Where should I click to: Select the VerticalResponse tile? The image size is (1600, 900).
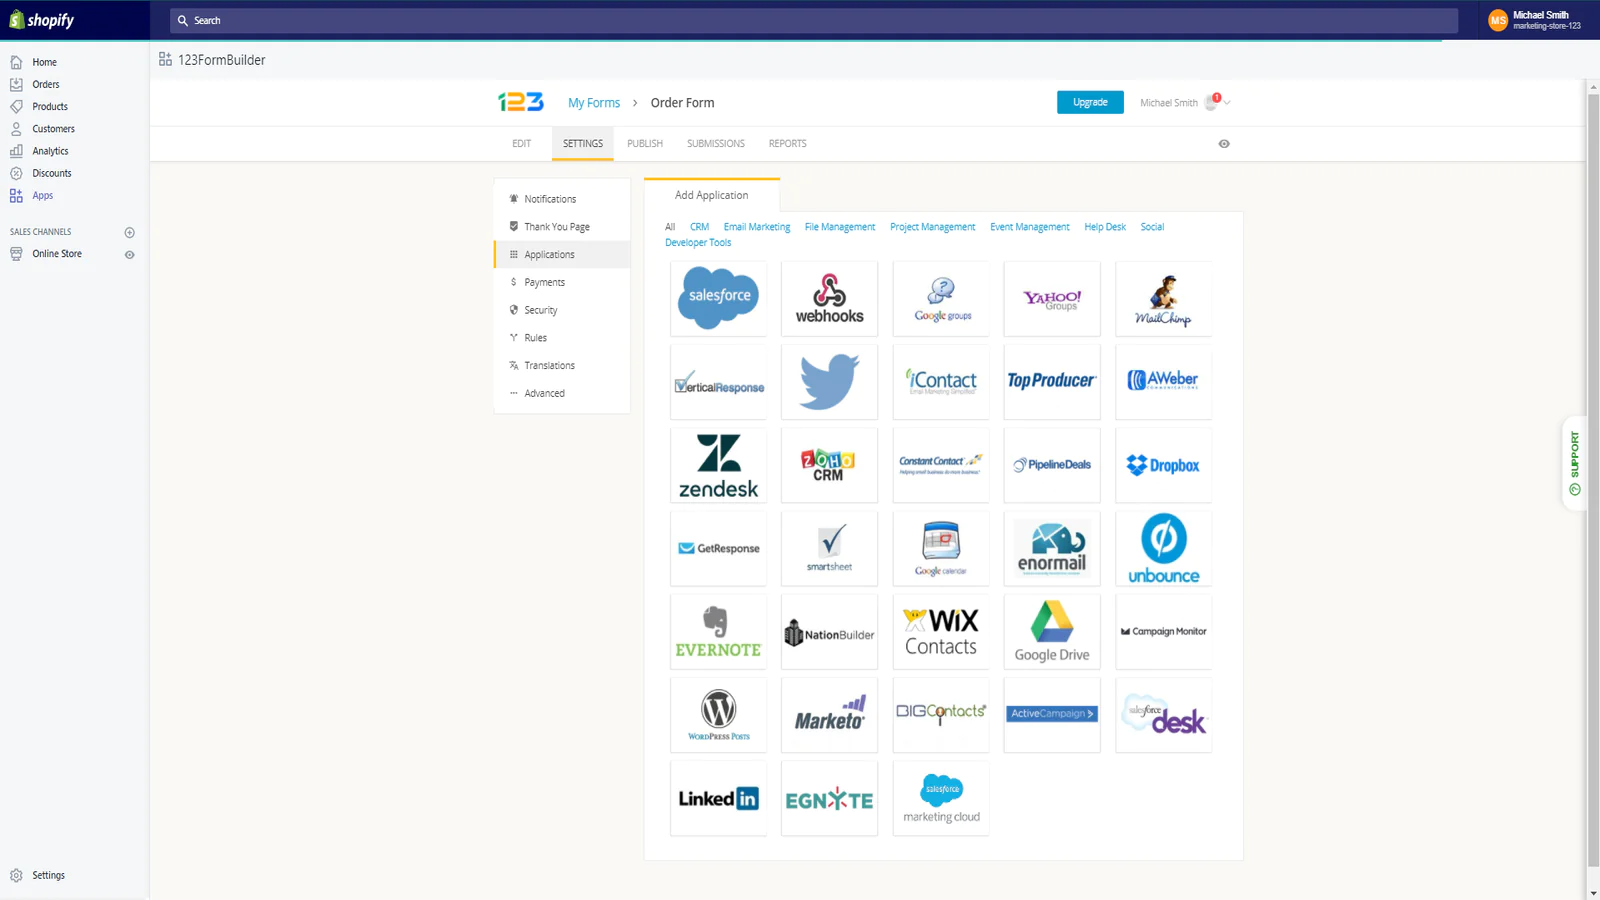pyautogui.click(x=719, y=382)
